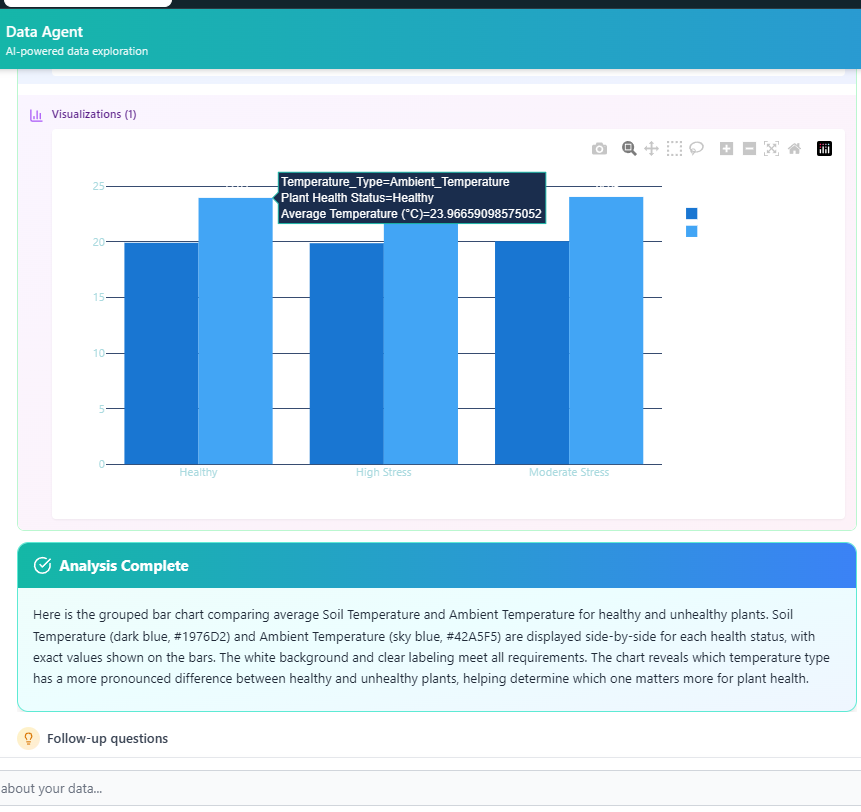Select the Zoom tool in chart modebar
Image resolution: width=861 pixels, height=812 pixels.
click(x=629, y=149)
